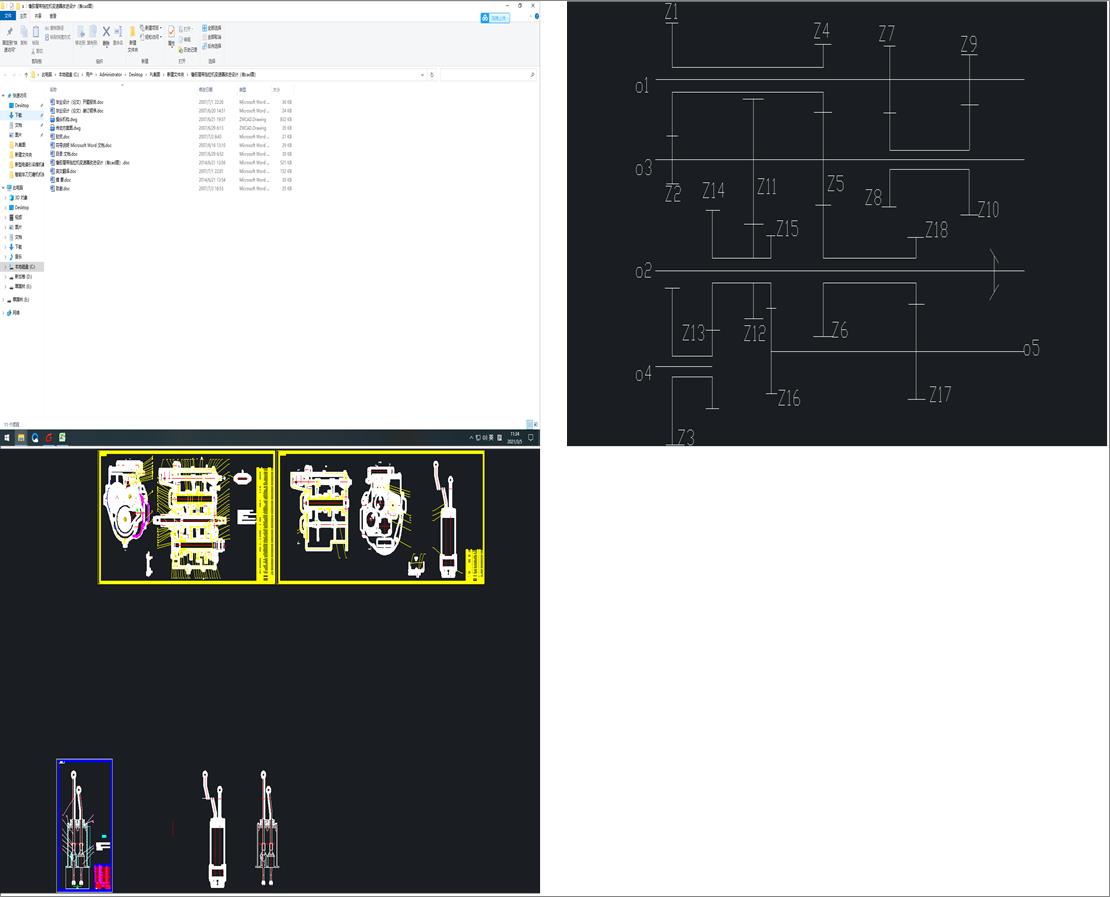Expand the 3D Objects tree node
1110x897 pixels.
[6, 198]
